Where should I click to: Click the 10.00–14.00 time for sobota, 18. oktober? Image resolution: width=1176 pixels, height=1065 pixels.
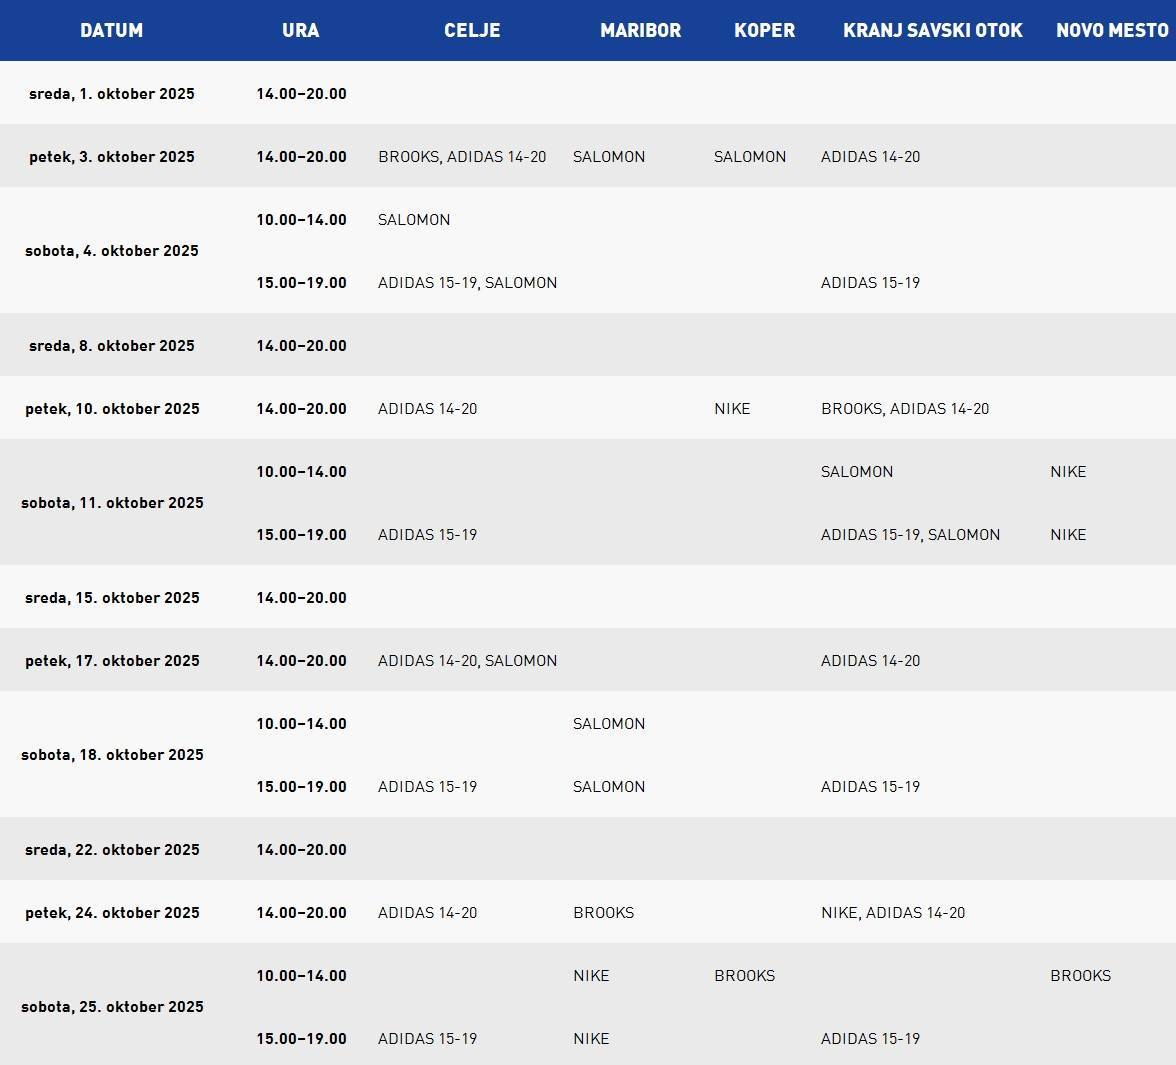302,724
